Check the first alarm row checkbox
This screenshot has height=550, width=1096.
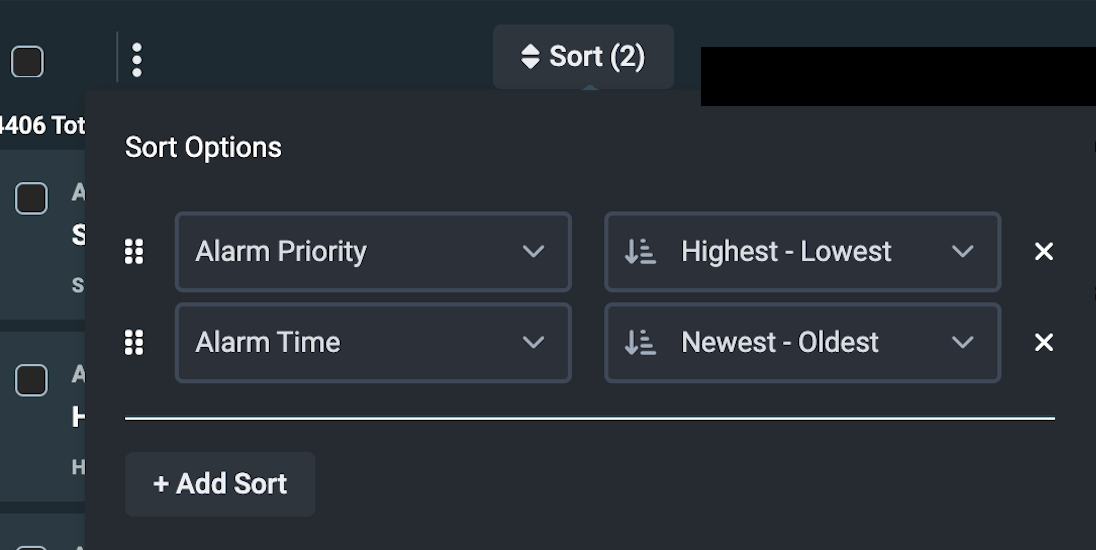(x=31, y=198)
